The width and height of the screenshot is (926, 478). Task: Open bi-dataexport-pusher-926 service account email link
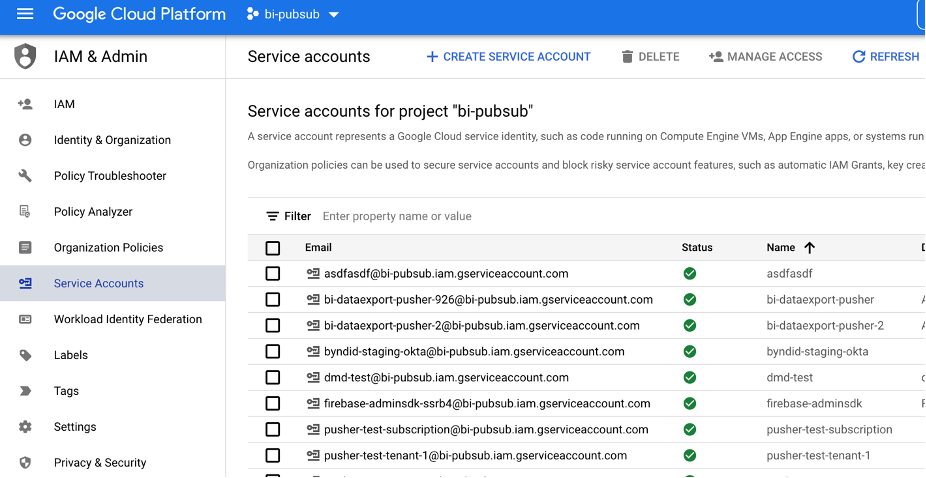(x=488, y=300)
